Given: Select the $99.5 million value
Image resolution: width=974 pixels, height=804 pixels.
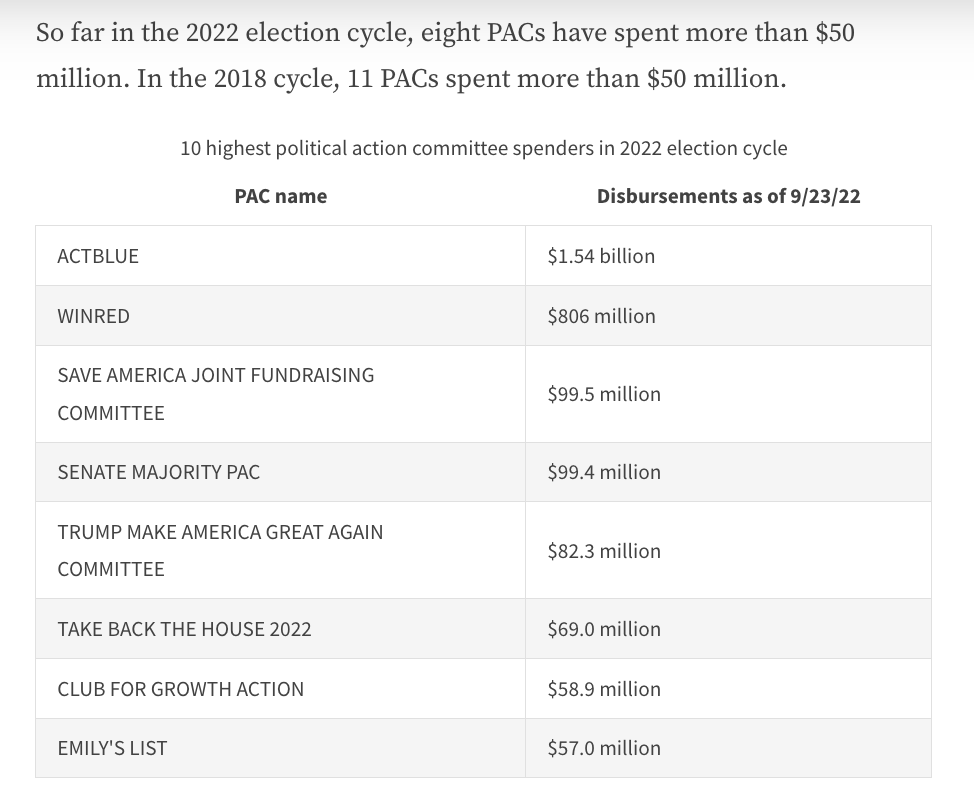Looking at the screenshot, I should (x=604, y=394).
